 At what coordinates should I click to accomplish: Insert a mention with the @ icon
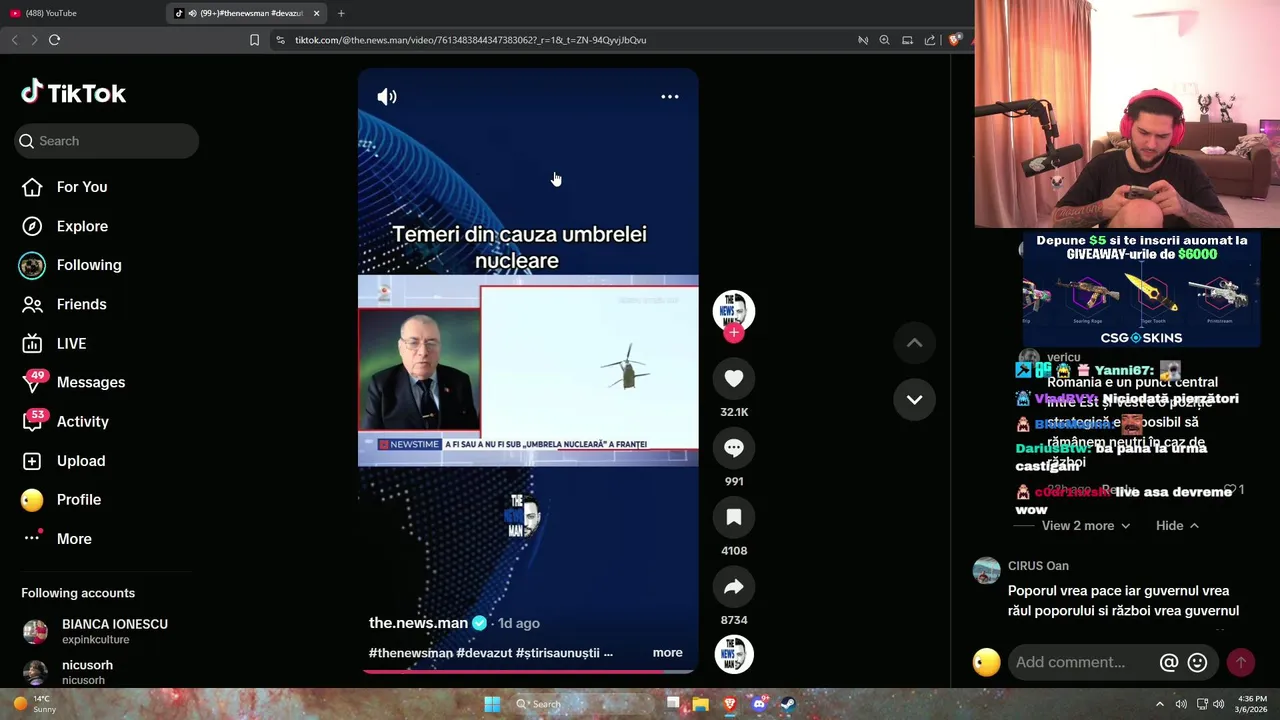pyautogui.click(x=1168, y=662)
